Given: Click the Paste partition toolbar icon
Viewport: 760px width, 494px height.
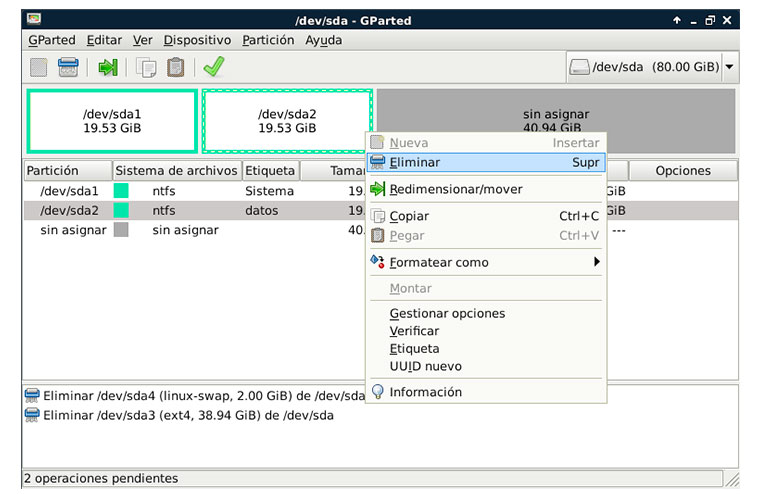Looking at the screenshot, I should click(175, 67).
